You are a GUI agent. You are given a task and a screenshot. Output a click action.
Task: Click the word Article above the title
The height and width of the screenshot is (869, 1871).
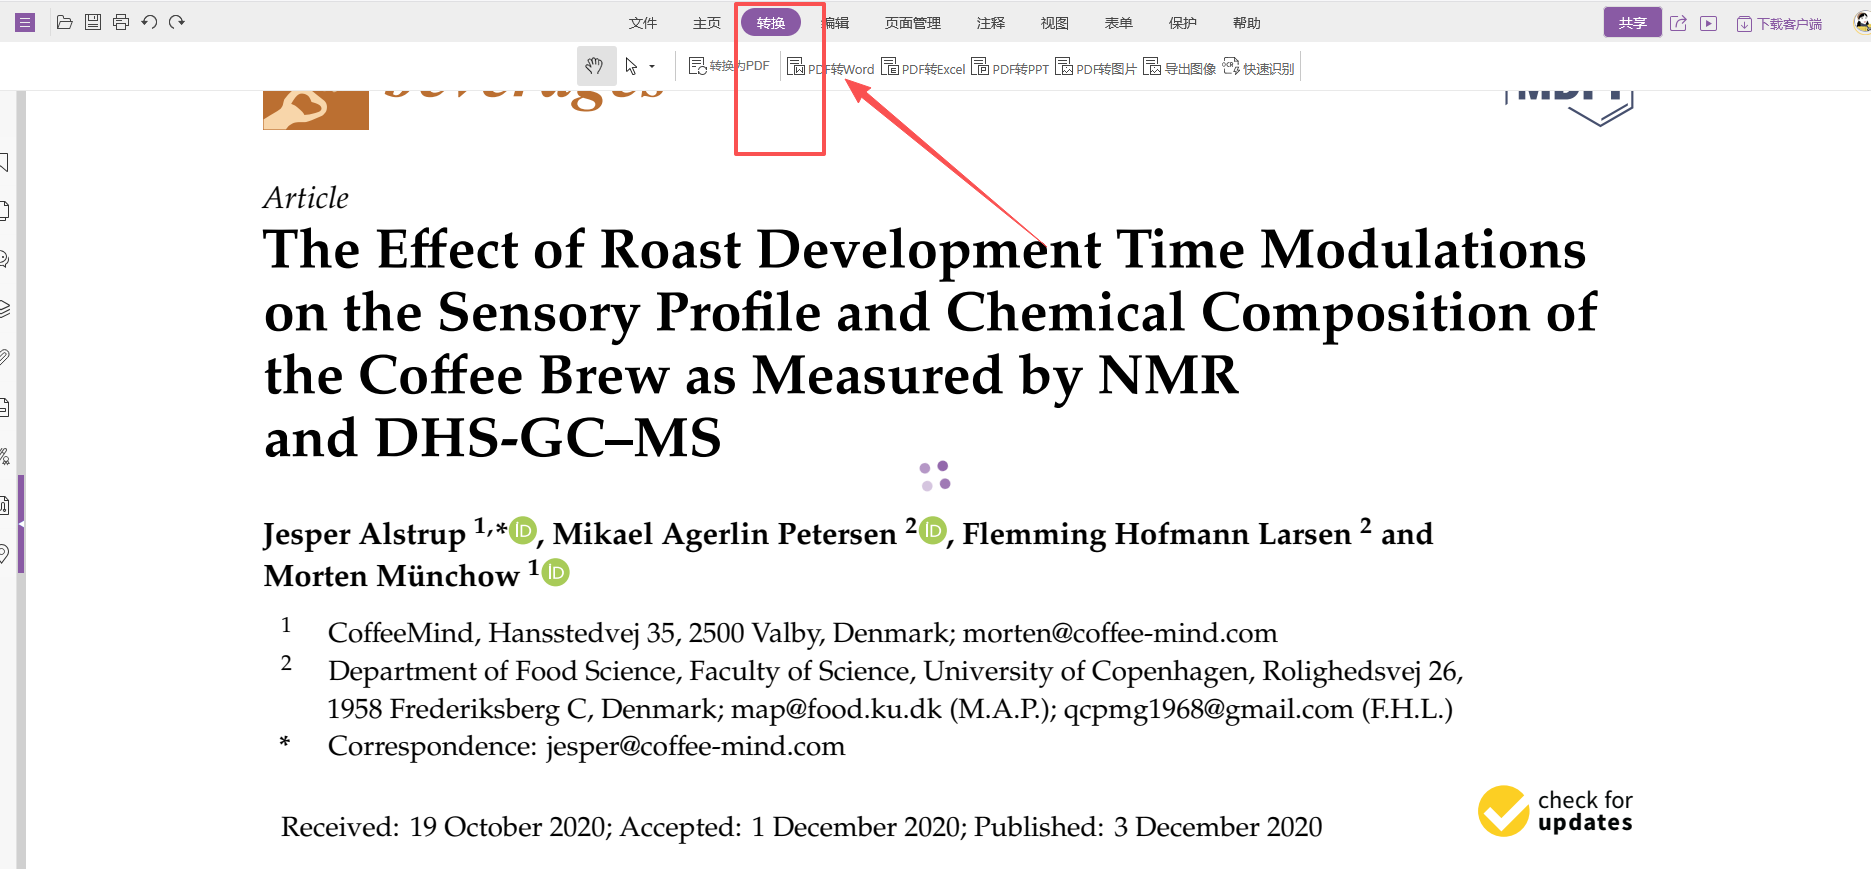306,198
